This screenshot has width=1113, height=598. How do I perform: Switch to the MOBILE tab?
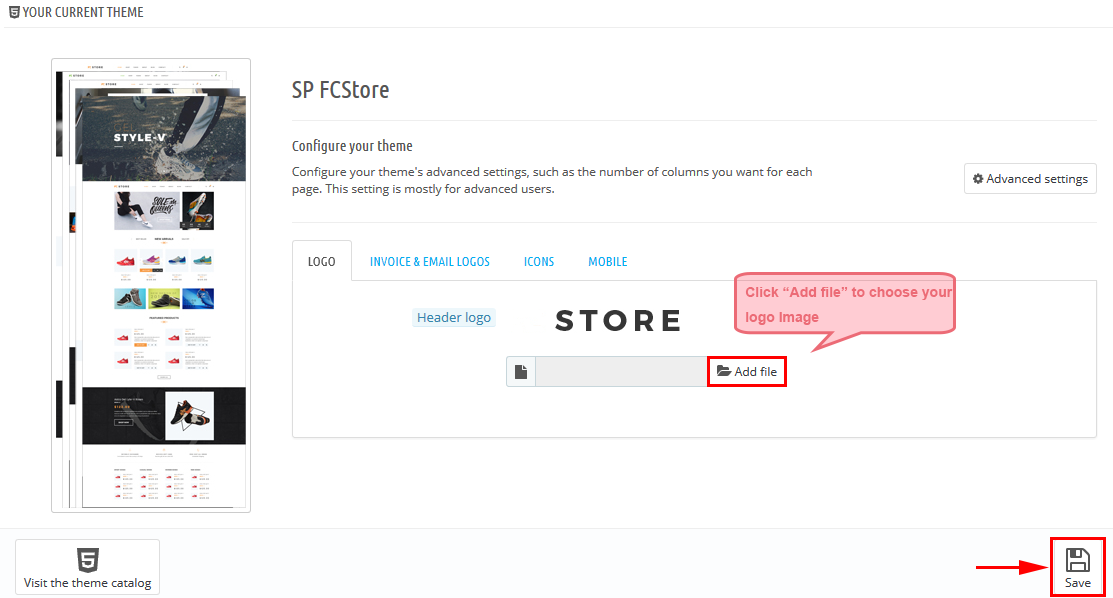point(608,261)
